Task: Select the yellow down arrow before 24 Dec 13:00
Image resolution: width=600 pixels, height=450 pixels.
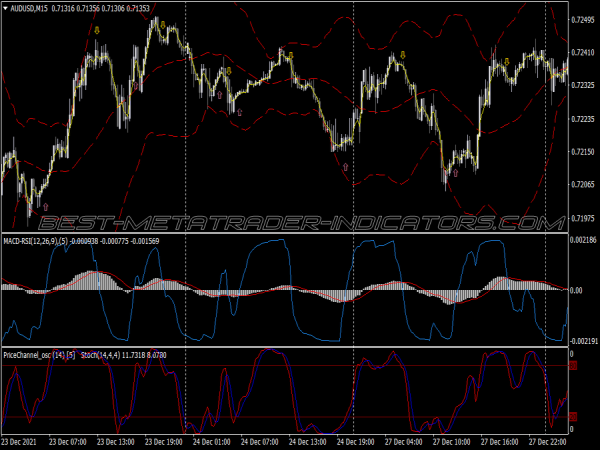Action: (x=291, y=56)
